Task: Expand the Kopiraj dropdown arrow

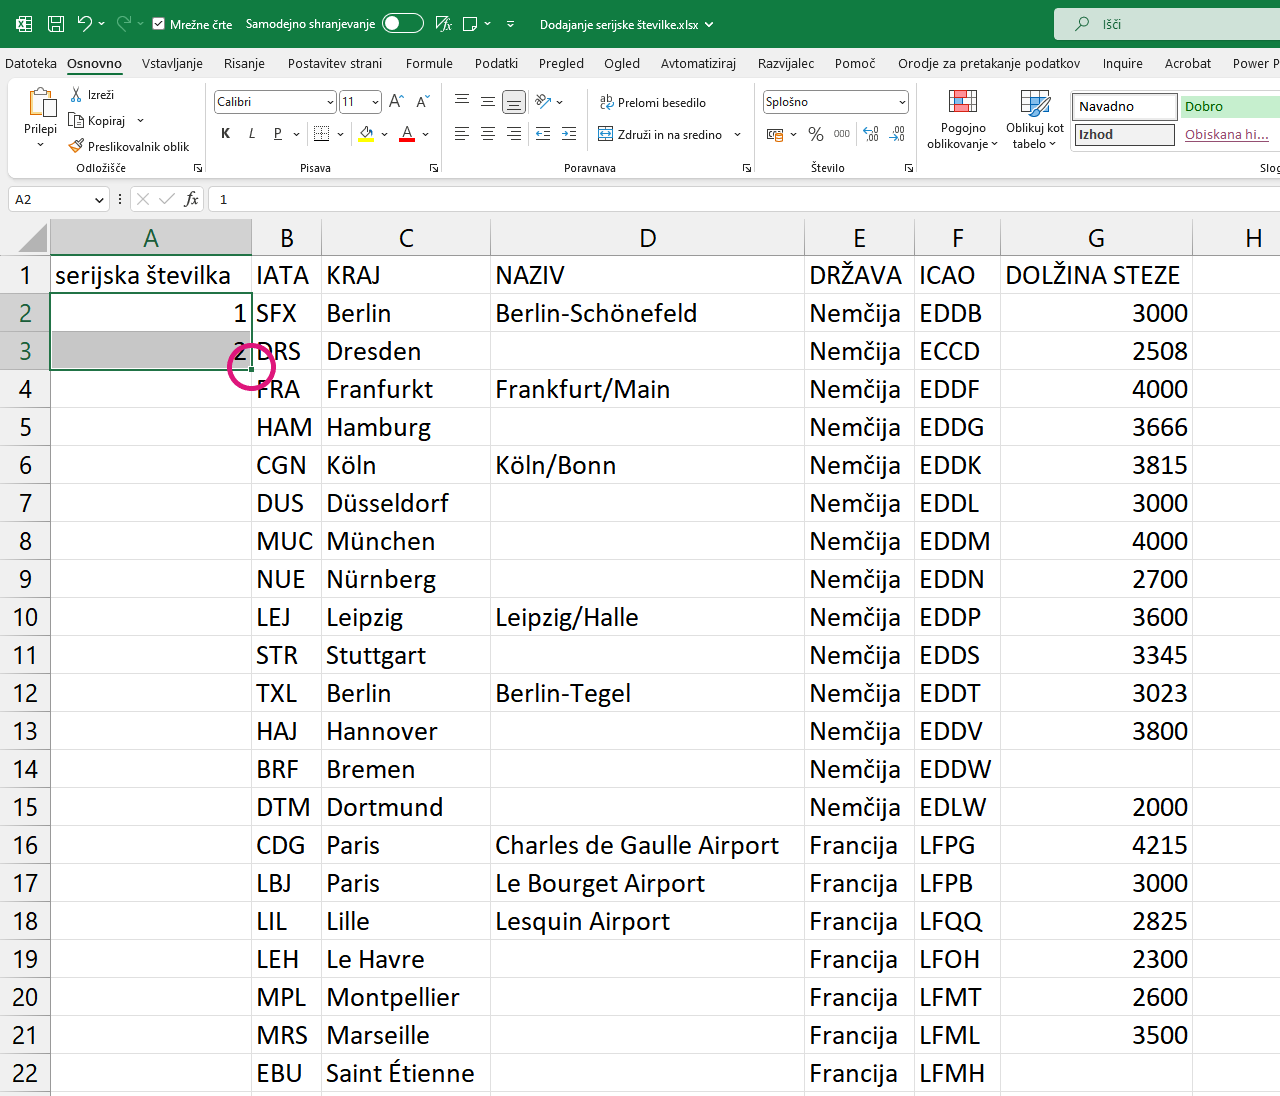Action: pos(140,120)
